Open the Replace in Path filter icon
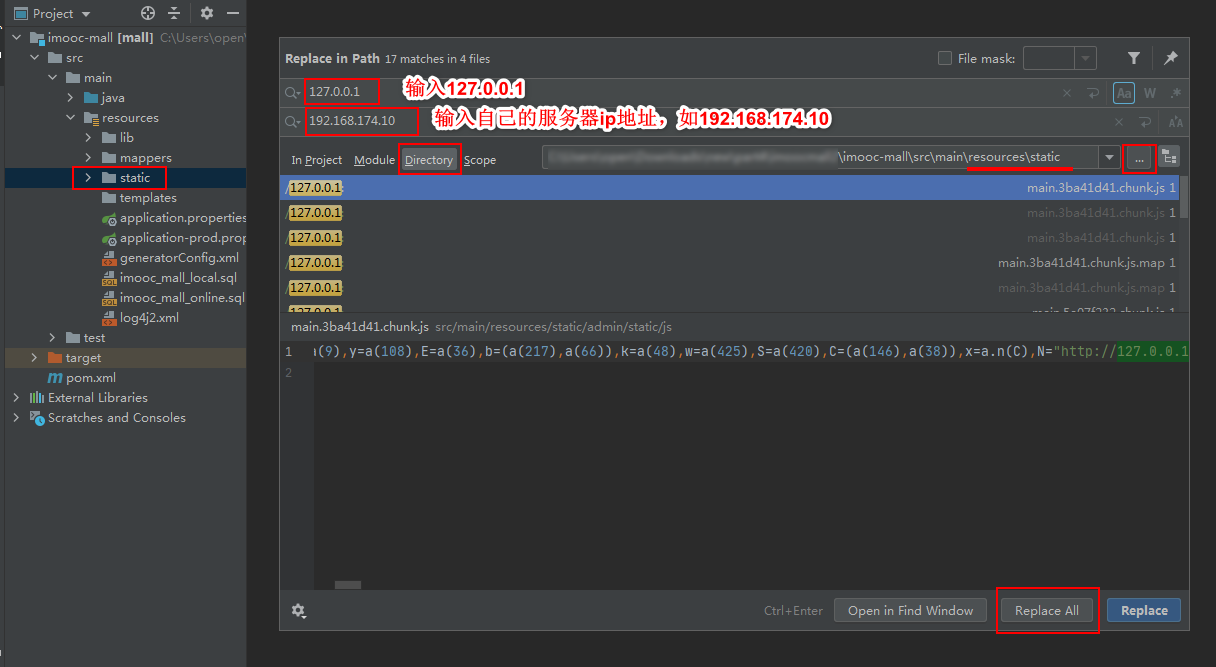The width and height of the screenshot is (1216, 667). coord(1134,58)
